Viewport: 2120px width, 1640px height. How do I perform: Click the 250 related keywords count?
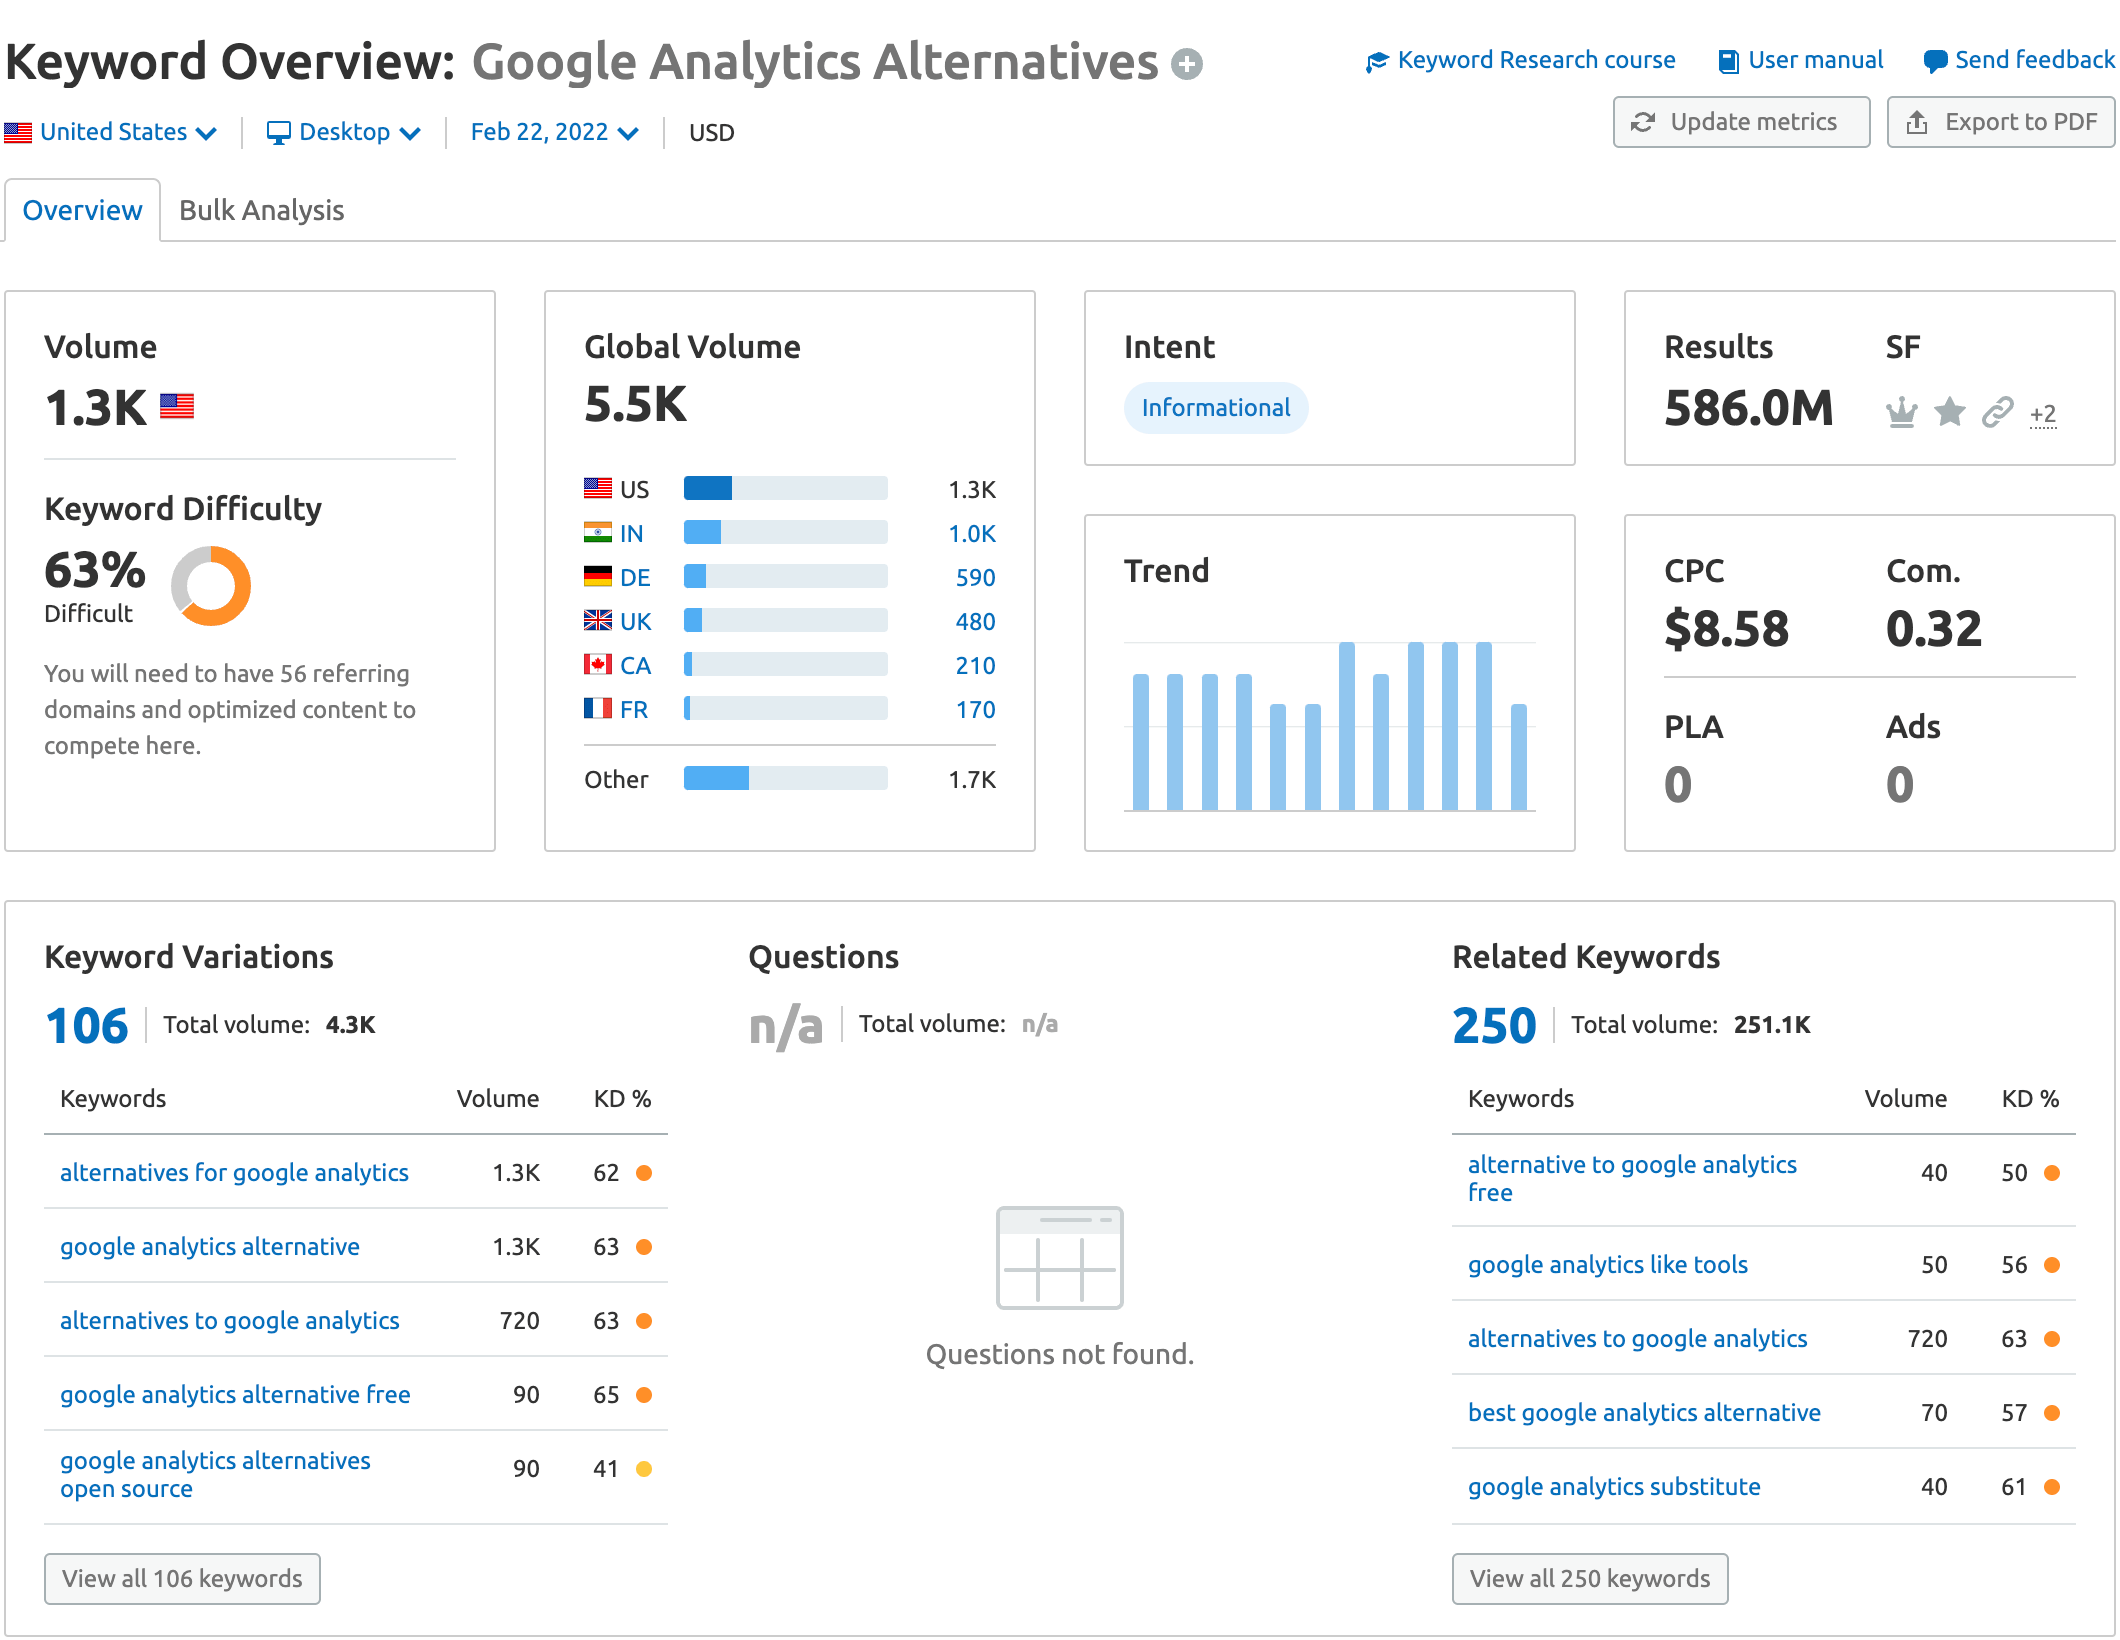tap(1494, 1026)
